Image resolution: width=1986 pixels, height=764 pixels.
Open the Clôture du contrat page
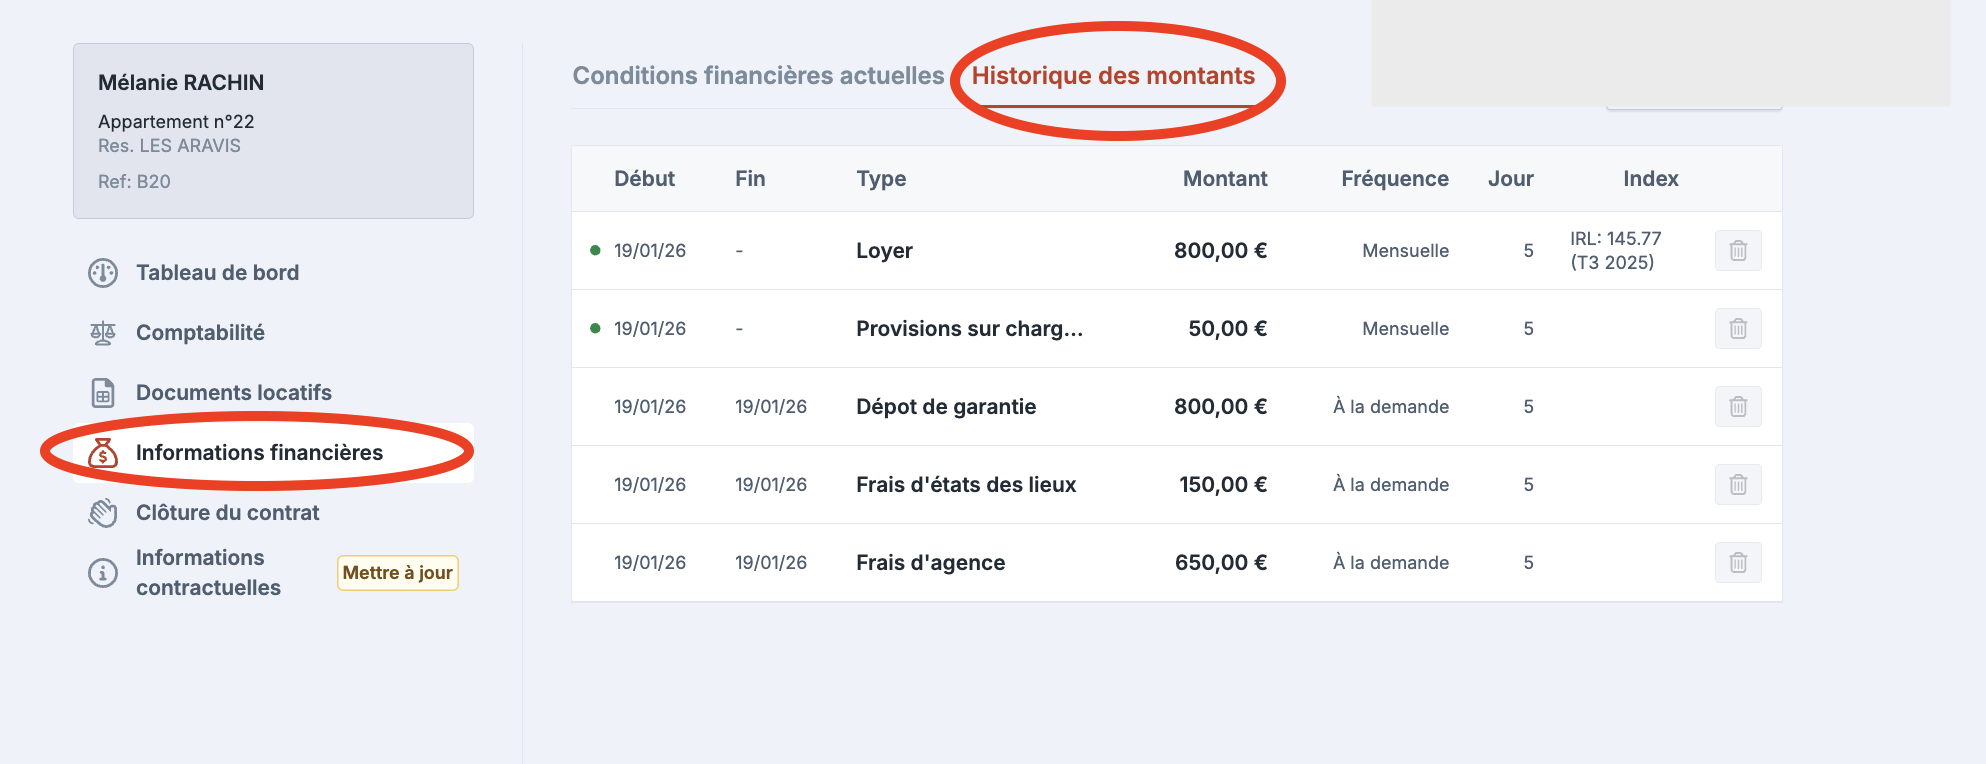(x=227, y=513)
